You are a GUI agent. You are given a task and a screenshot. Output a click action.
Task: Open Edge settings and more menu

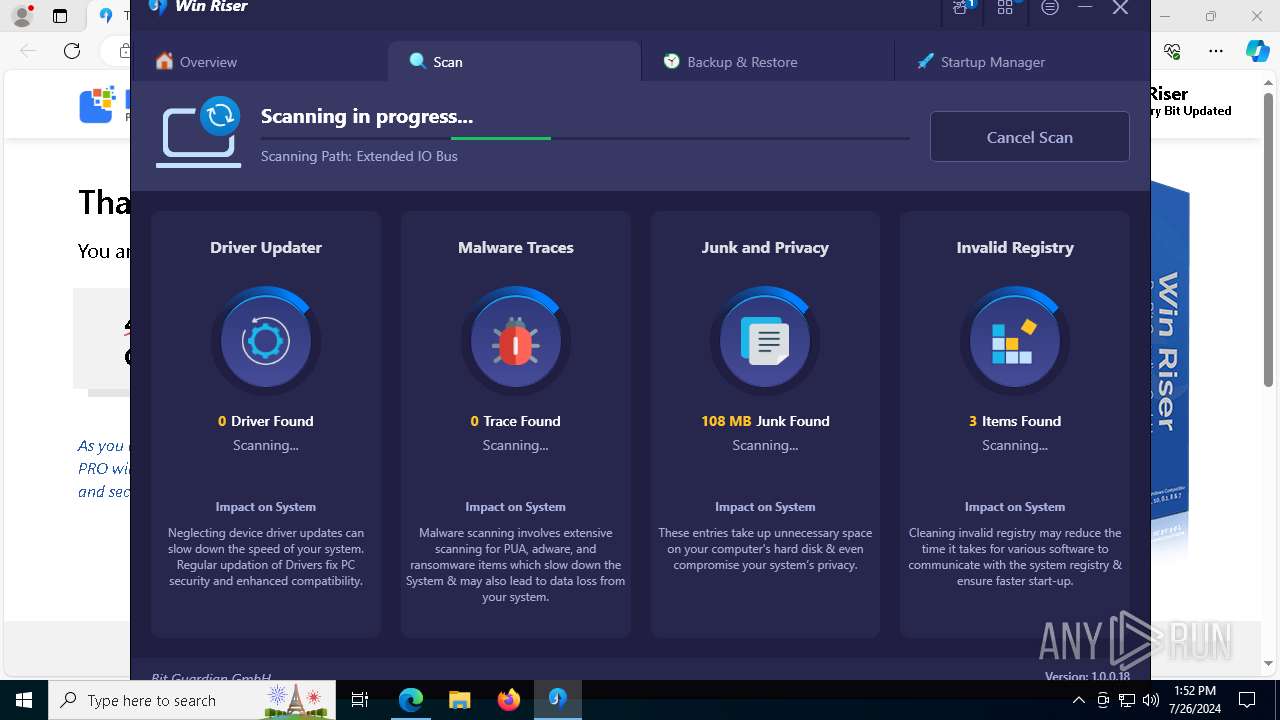[1215, 51]
